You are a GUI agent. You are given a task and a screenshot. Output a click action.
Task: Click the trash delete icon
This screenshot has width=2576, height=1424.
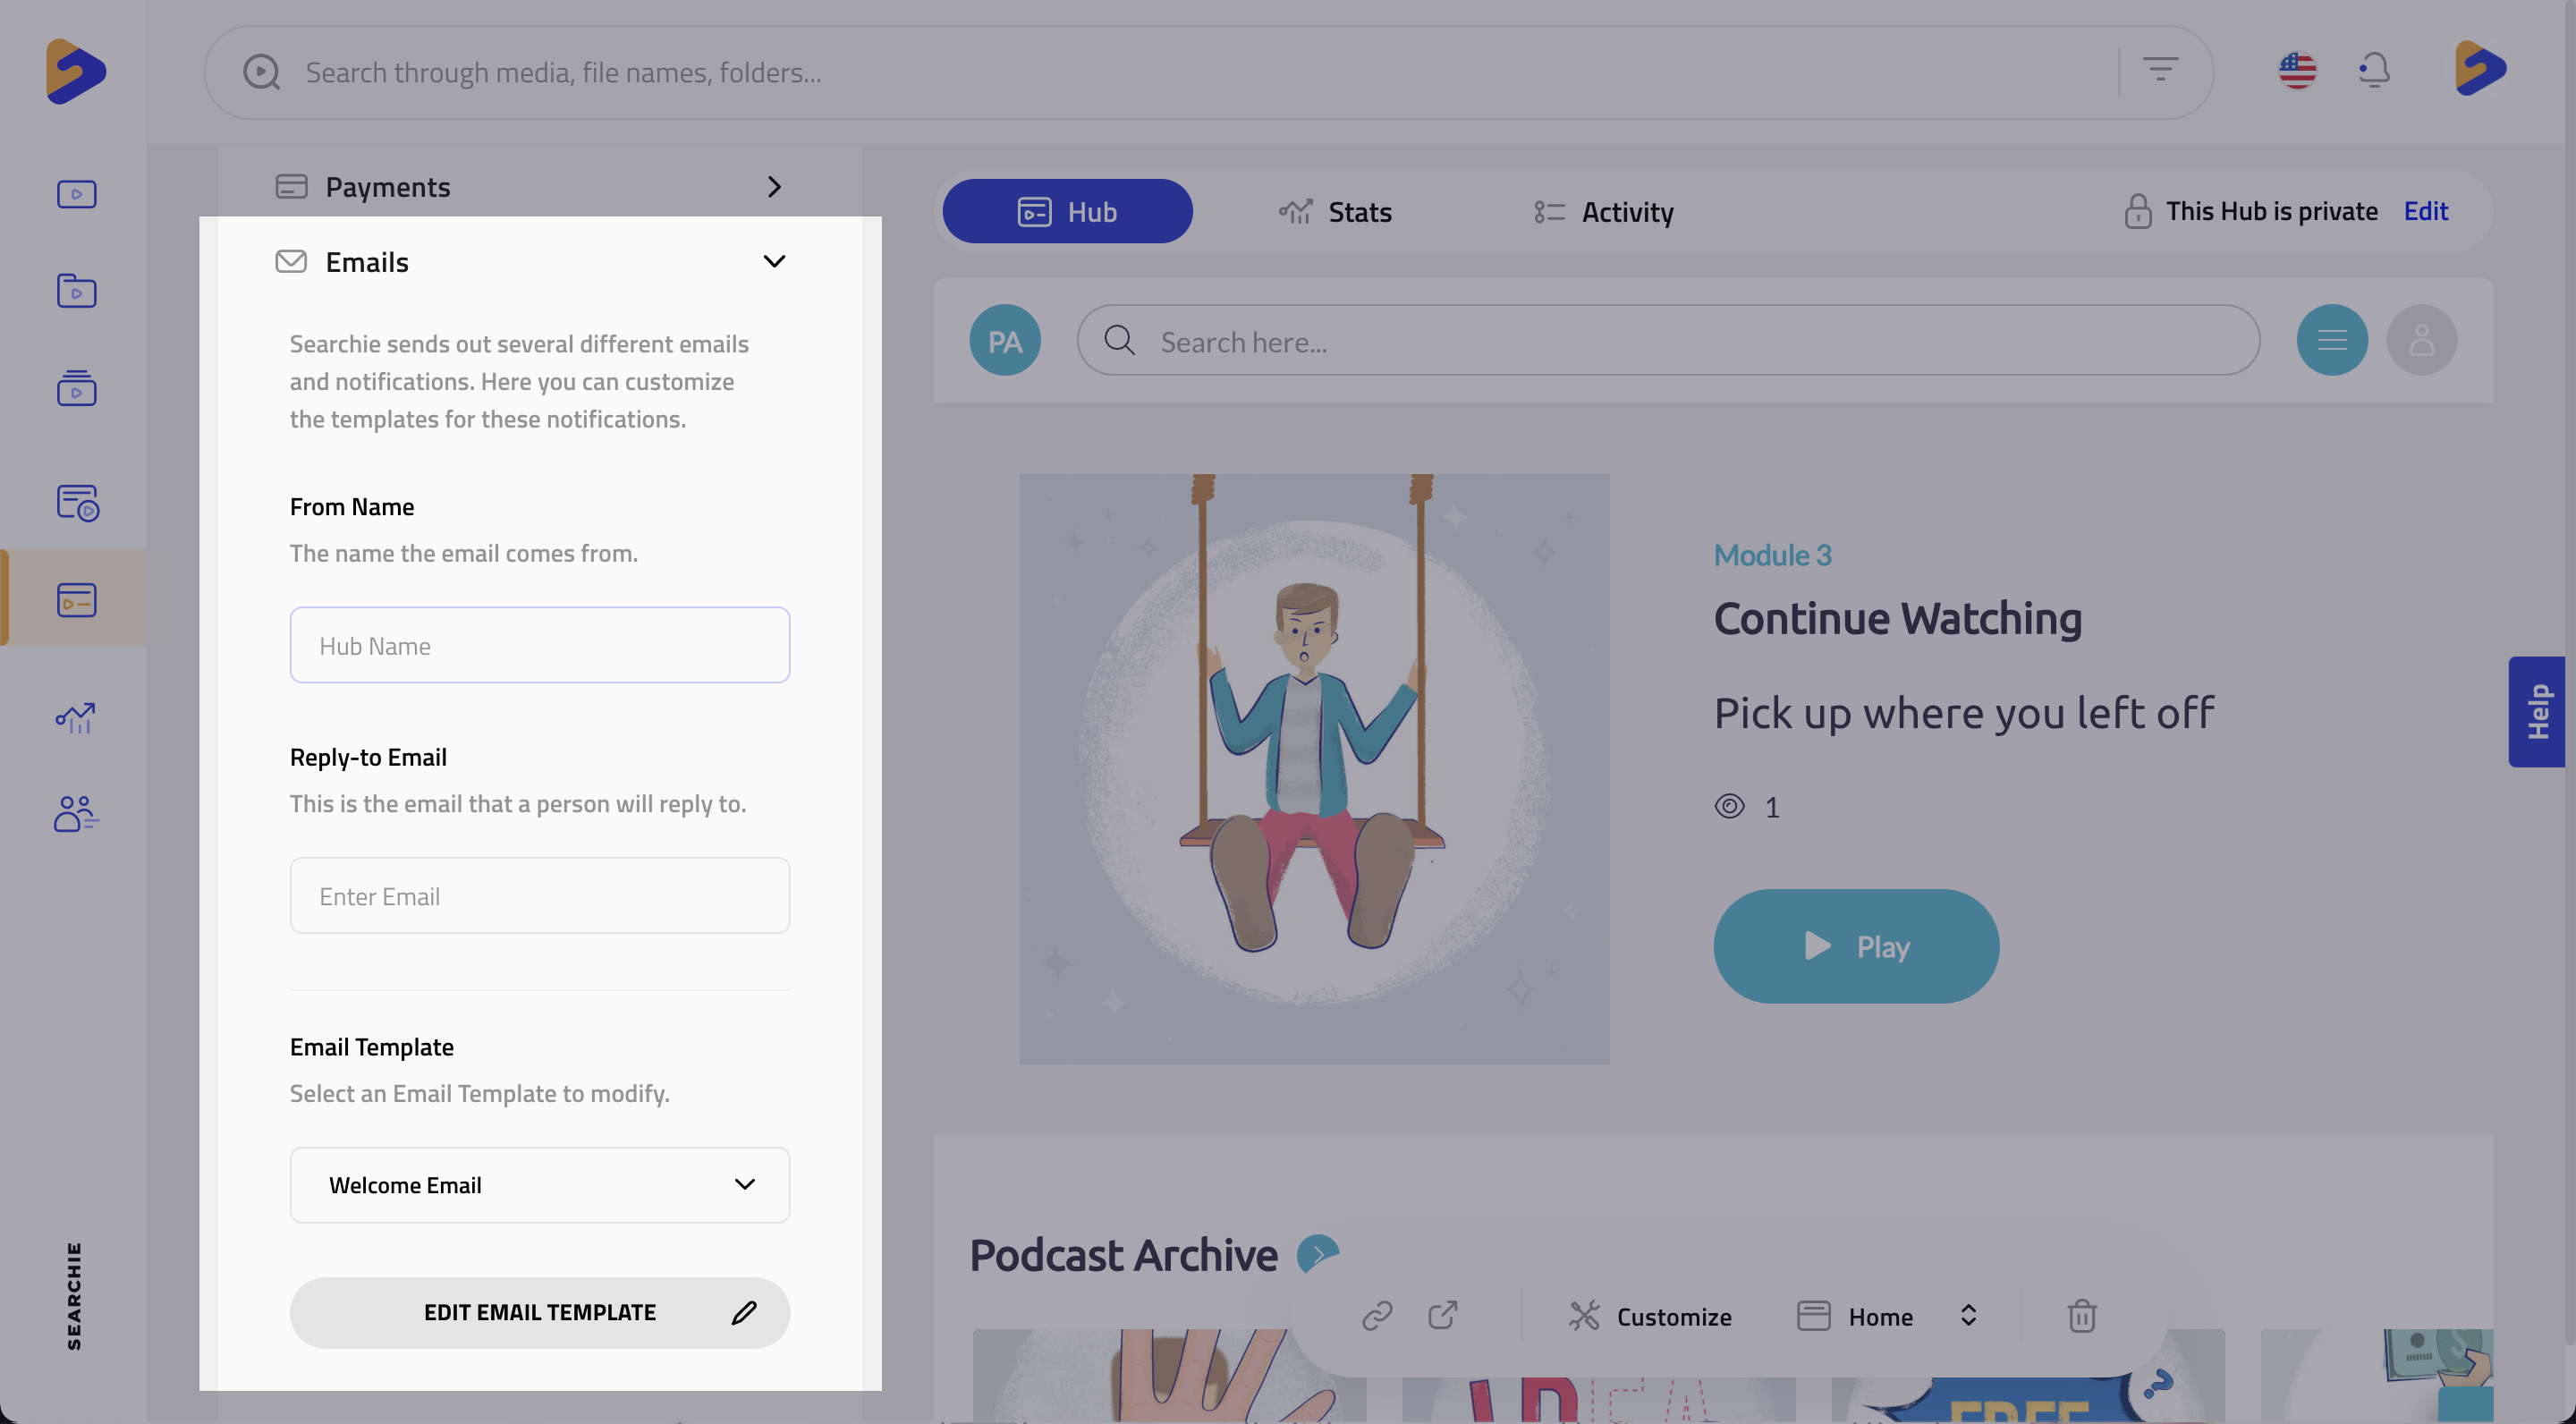click(2081, 1316)
